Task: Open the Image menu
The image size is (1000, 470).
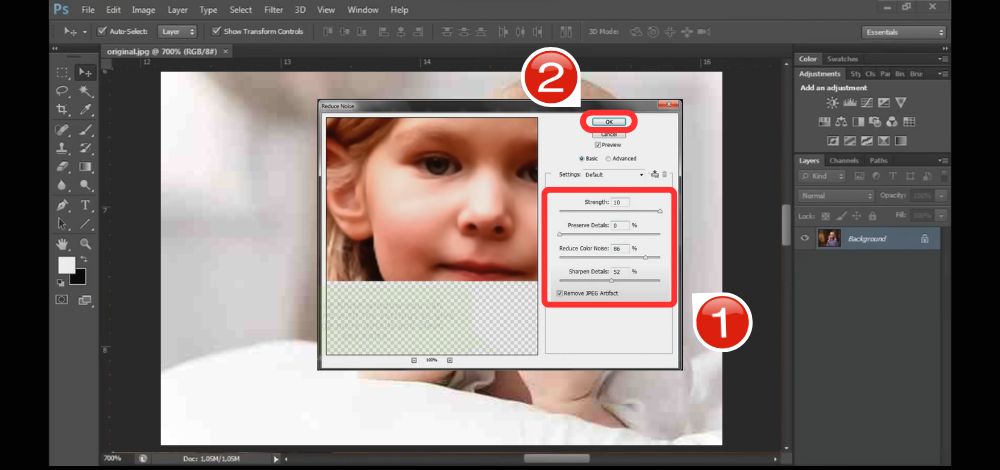Action: coord(143,10)
